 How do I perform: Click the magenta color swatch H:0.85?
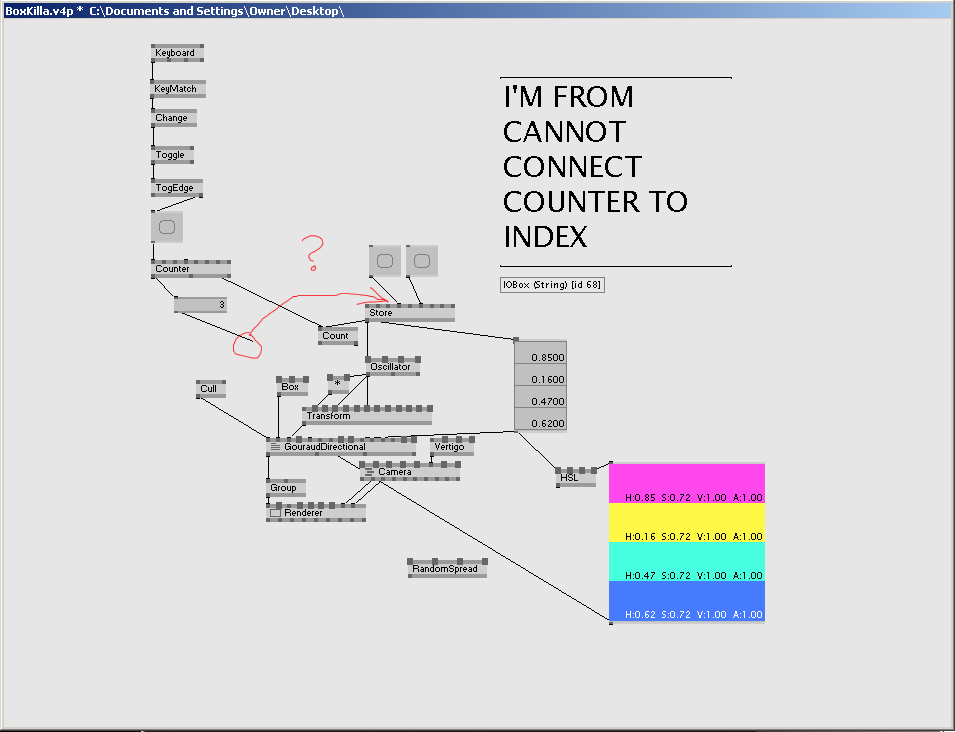[687, 484]
